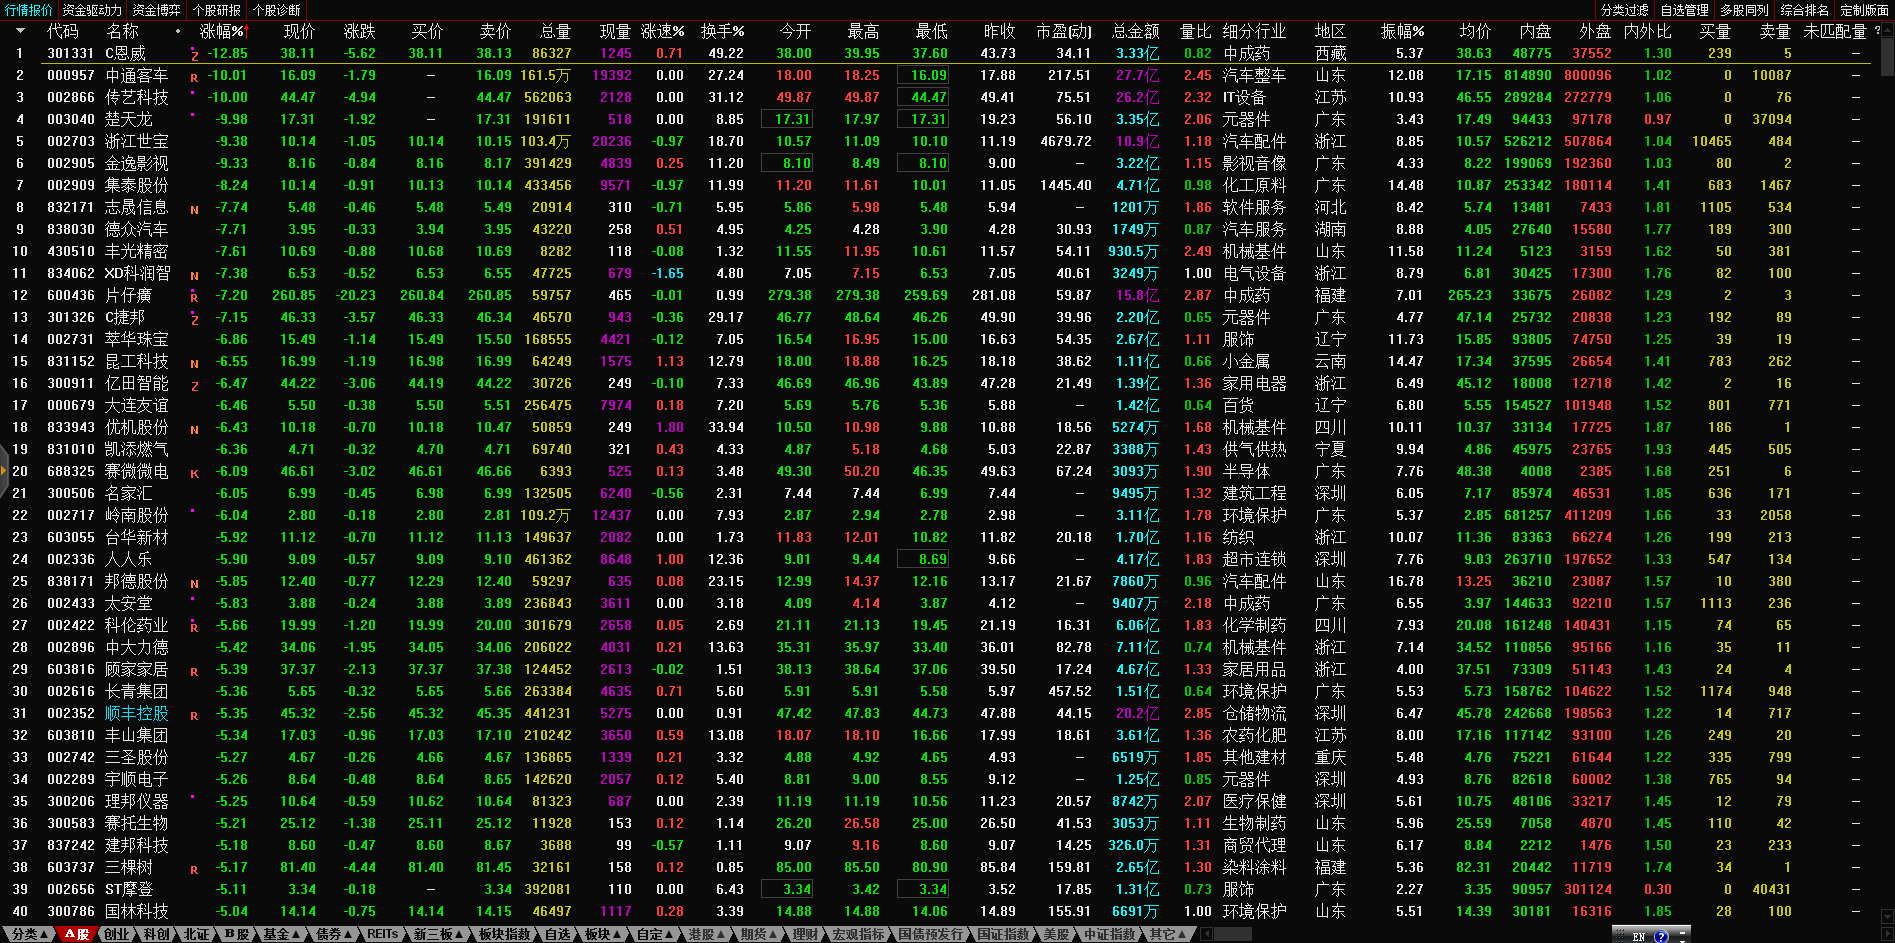
Task: Click the 分类过滤 button
Action: pyautogui.click(x=1624, y=10)
